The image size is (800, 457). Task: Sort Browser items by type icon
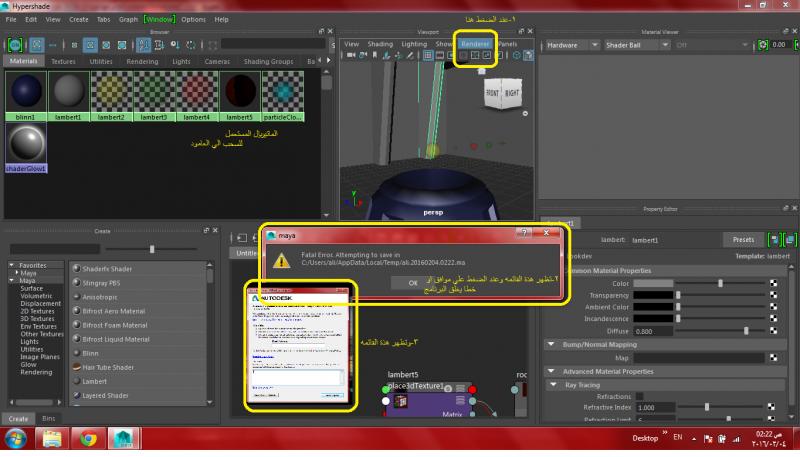pos(159,45)
